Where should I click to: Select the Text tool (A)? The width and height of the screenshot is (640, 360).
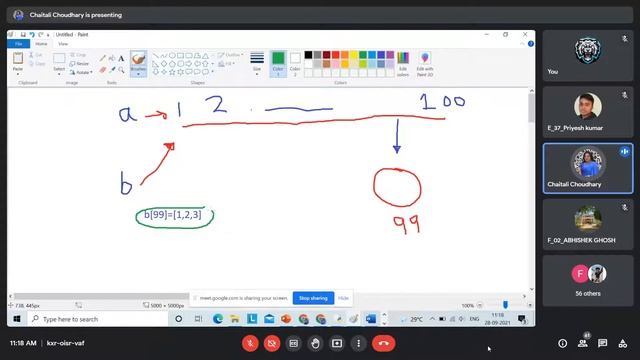(x=121, y=58)
